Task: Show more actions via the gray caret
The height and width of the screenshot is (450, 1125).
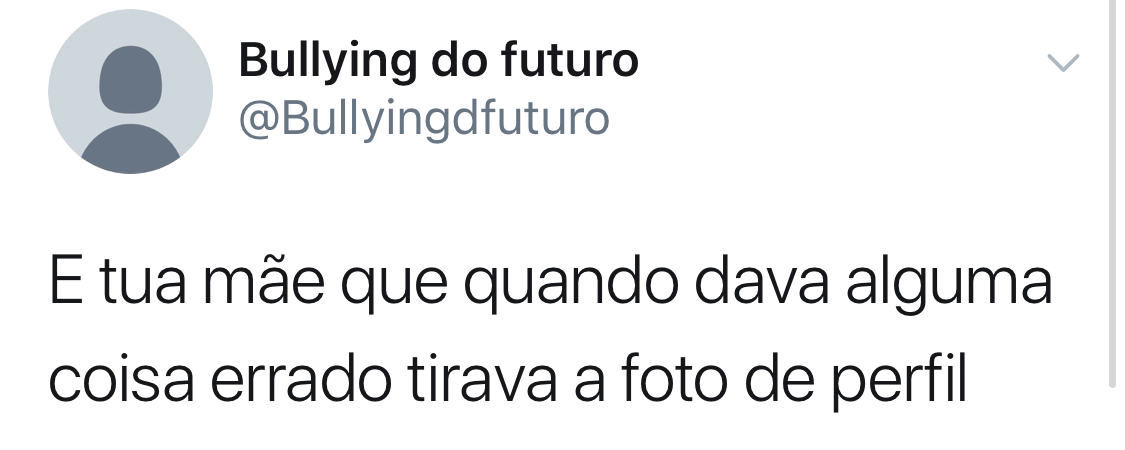Action: tap(1063, 63)
